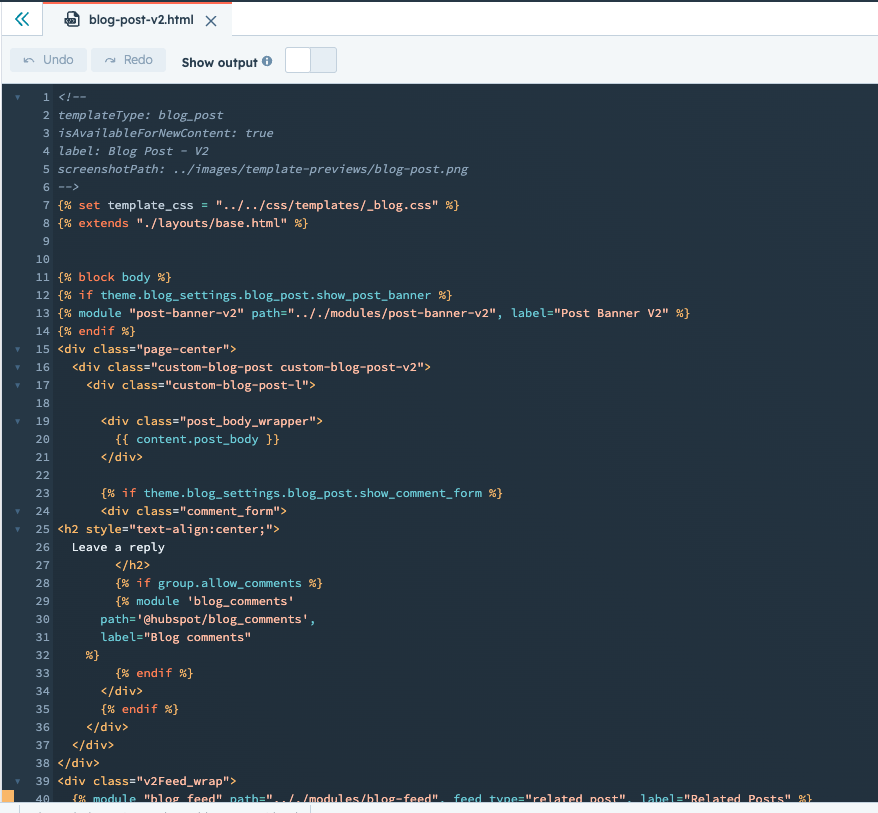This screenshot has height=813, width=878.
Task: Click the group.allow_comments if statement
Action: (218, 583)
